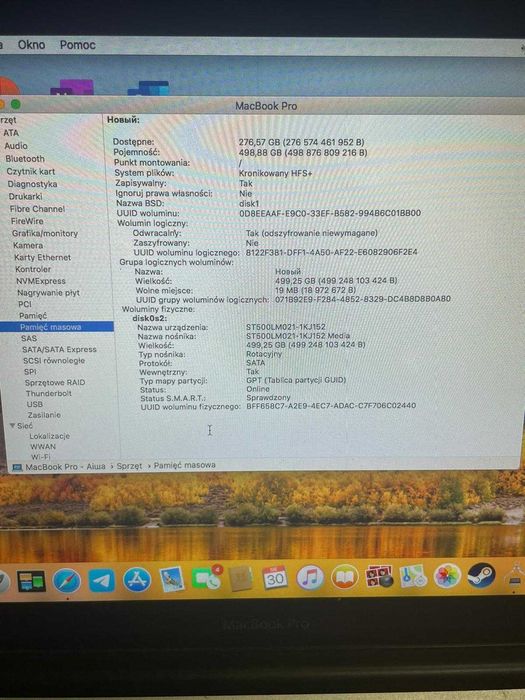Select Bluetooth in the sidebar
The width and height of the screenshot is (525, 700).
(x=25, y=159)
